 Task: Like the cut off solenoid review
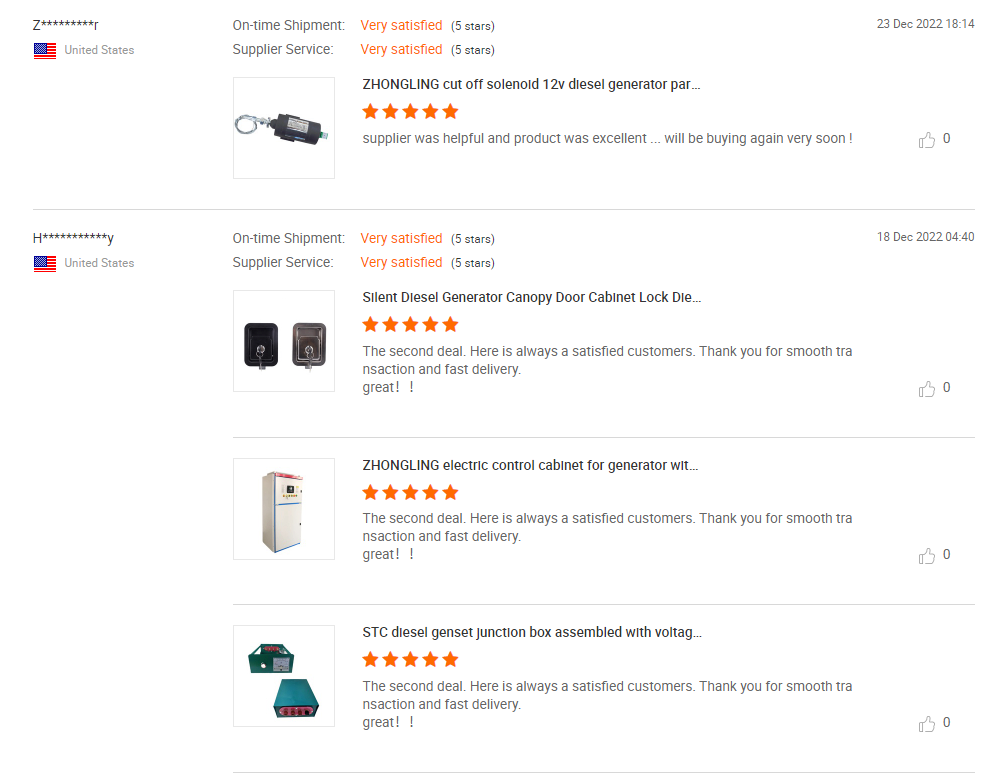tap(927, 140)
